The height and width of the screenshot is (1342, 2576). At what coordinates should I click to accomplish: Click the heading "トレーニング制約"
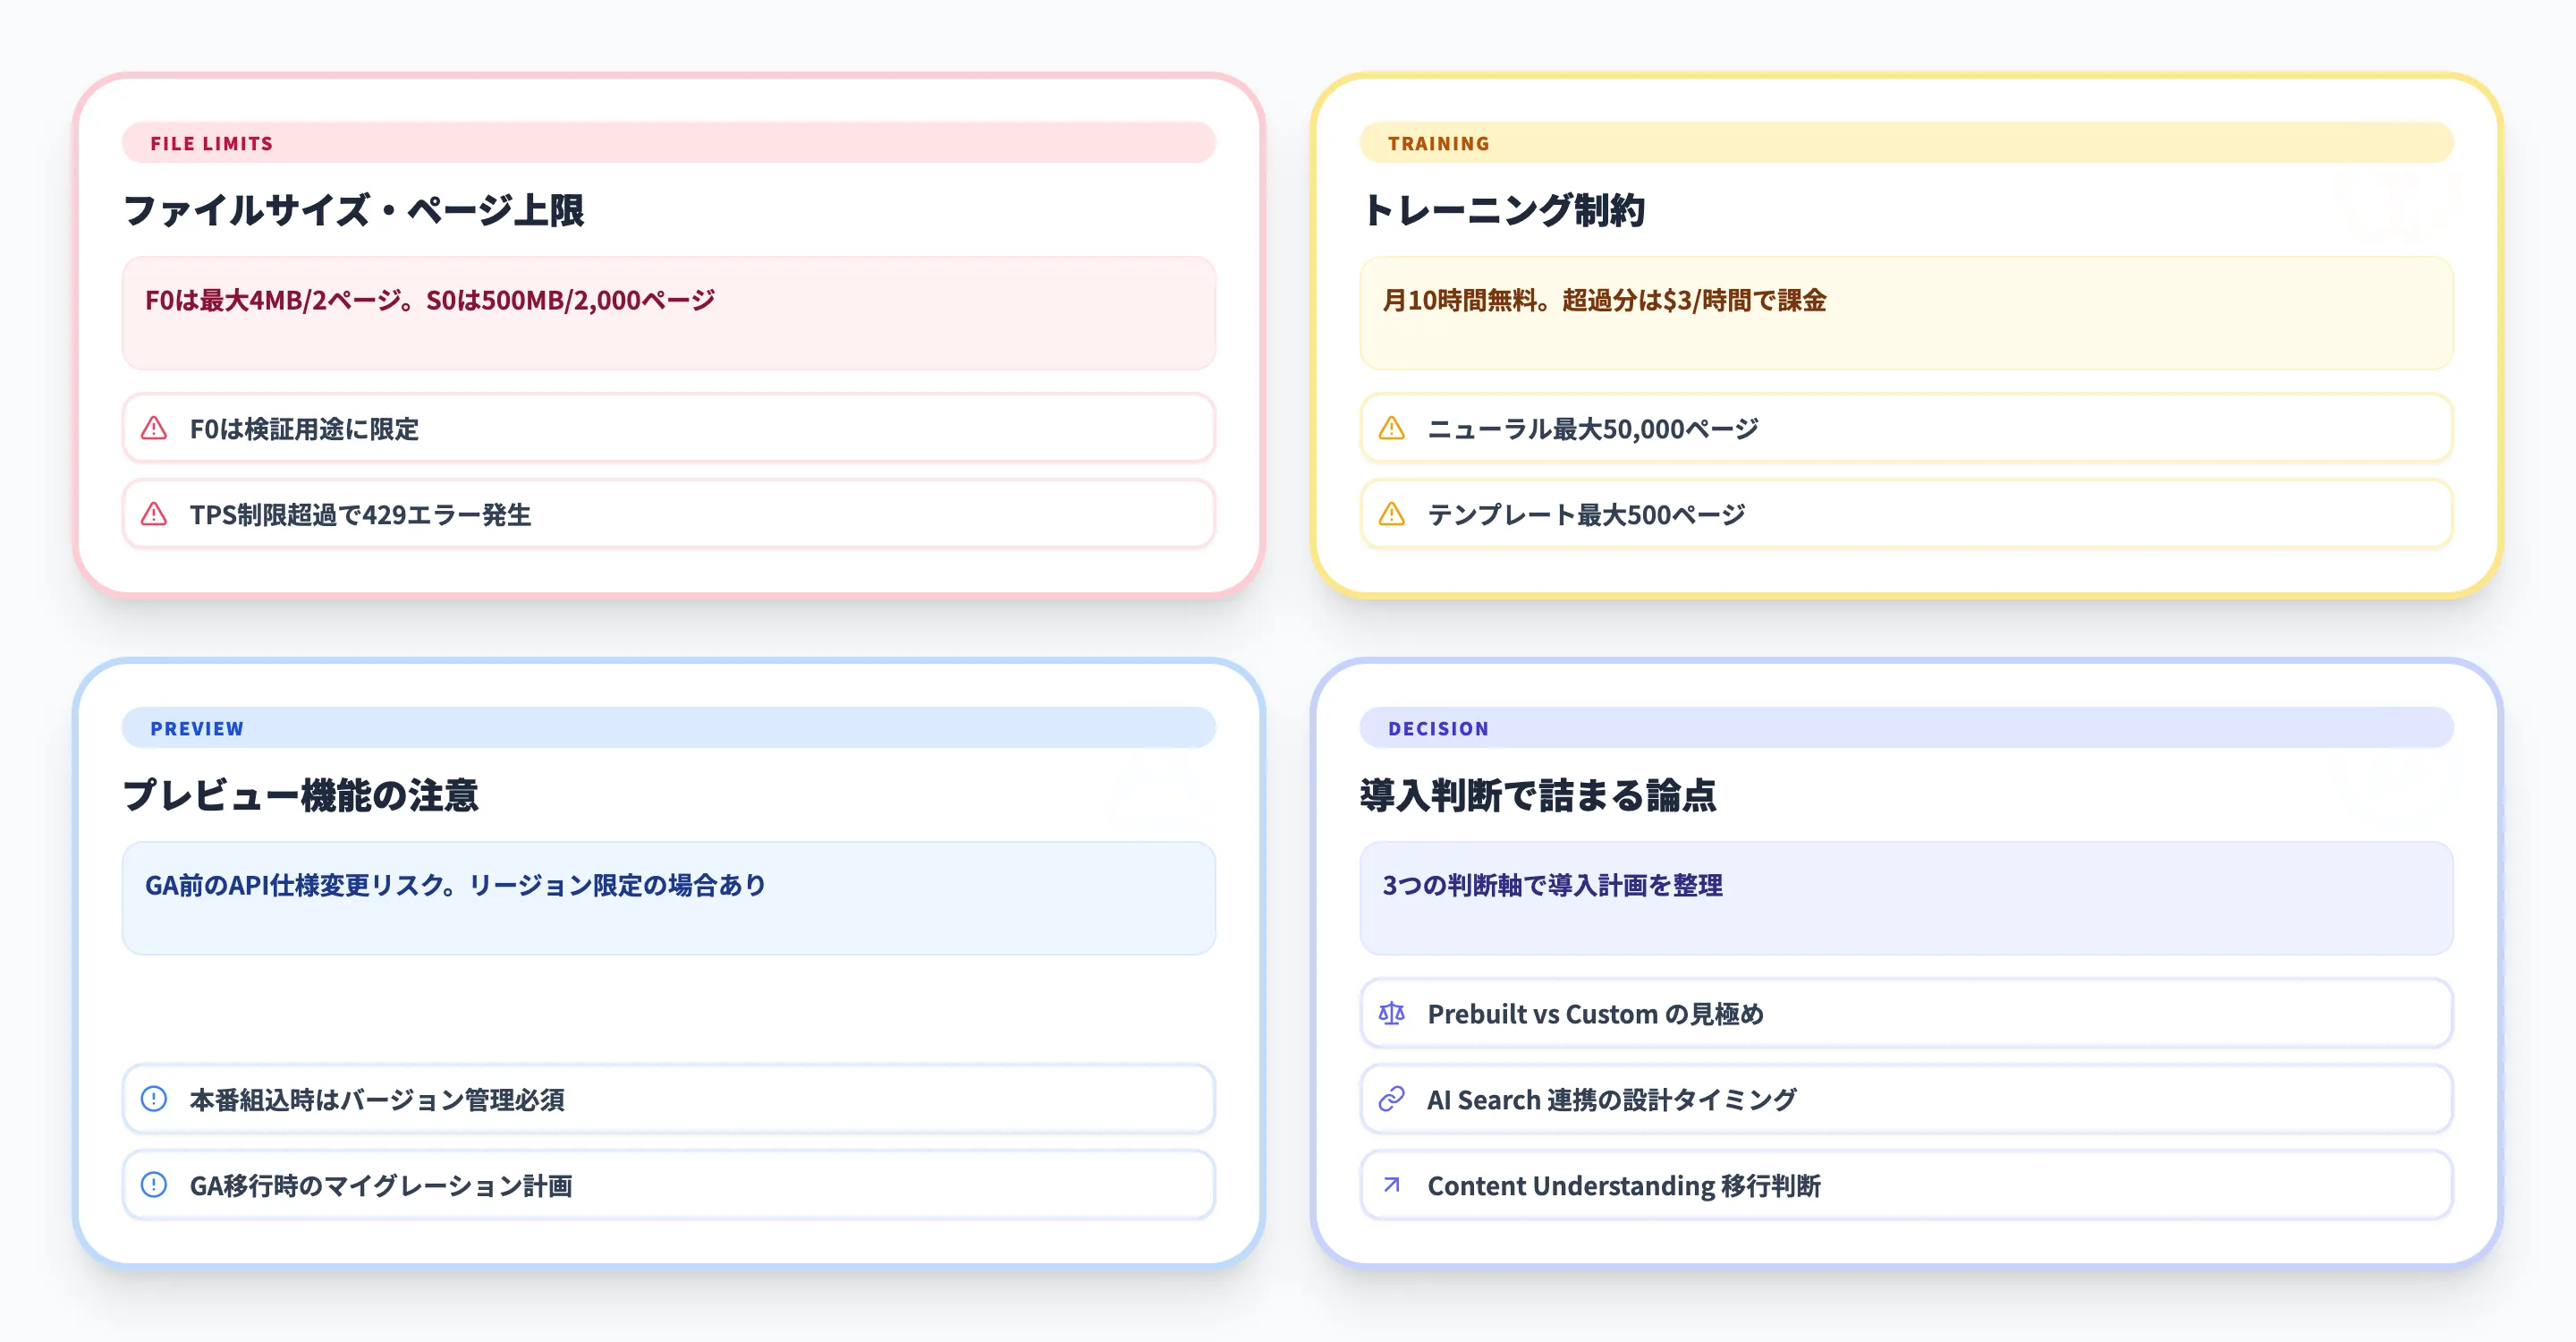(1508, 212)
